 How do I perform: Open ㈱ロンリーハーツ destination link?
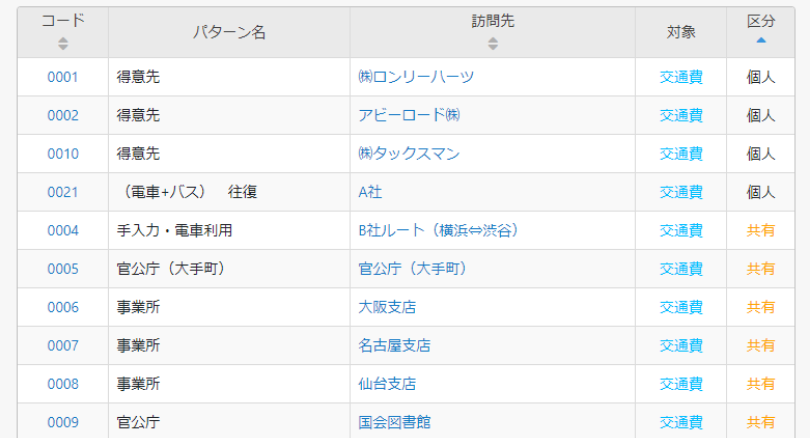[x=416, y=77]
